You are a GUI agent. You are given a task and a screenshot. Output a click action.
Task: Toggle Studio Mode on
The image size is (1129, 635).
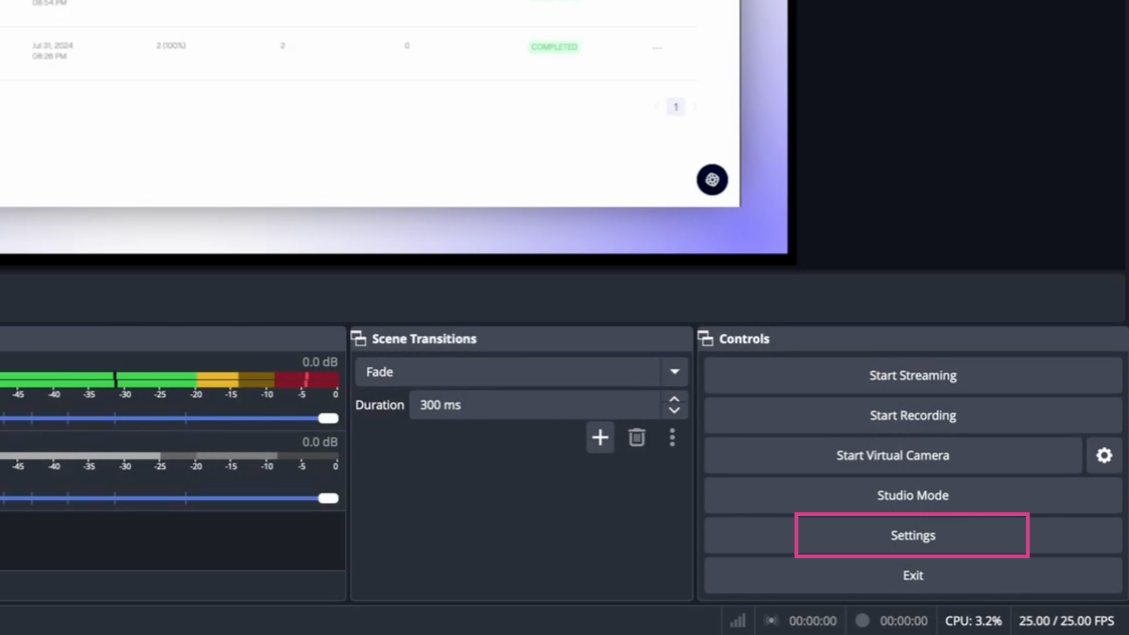[912, 496]
